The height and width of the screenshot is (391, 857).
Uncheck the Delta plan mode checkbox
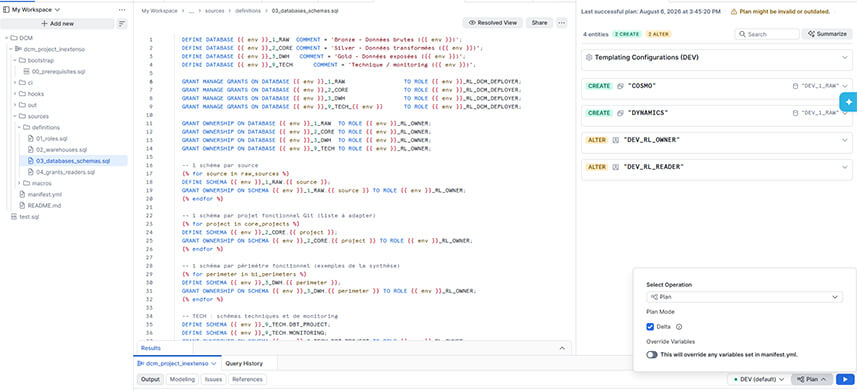[650, 327]
